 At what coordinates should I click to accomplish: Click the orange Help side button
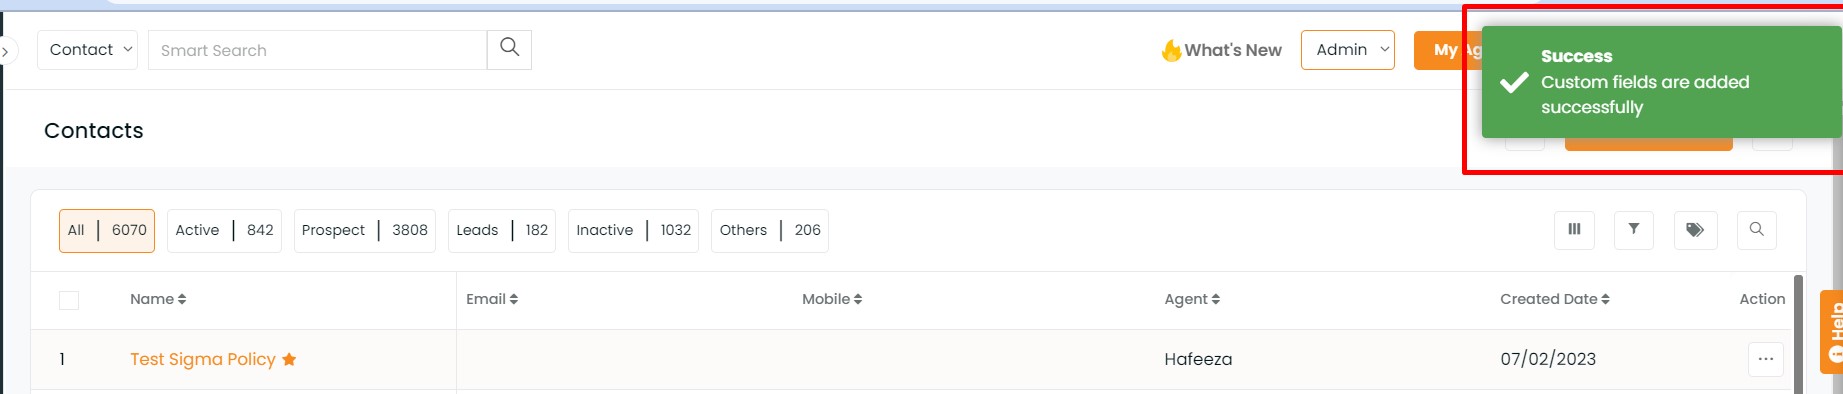point(1832,345)
